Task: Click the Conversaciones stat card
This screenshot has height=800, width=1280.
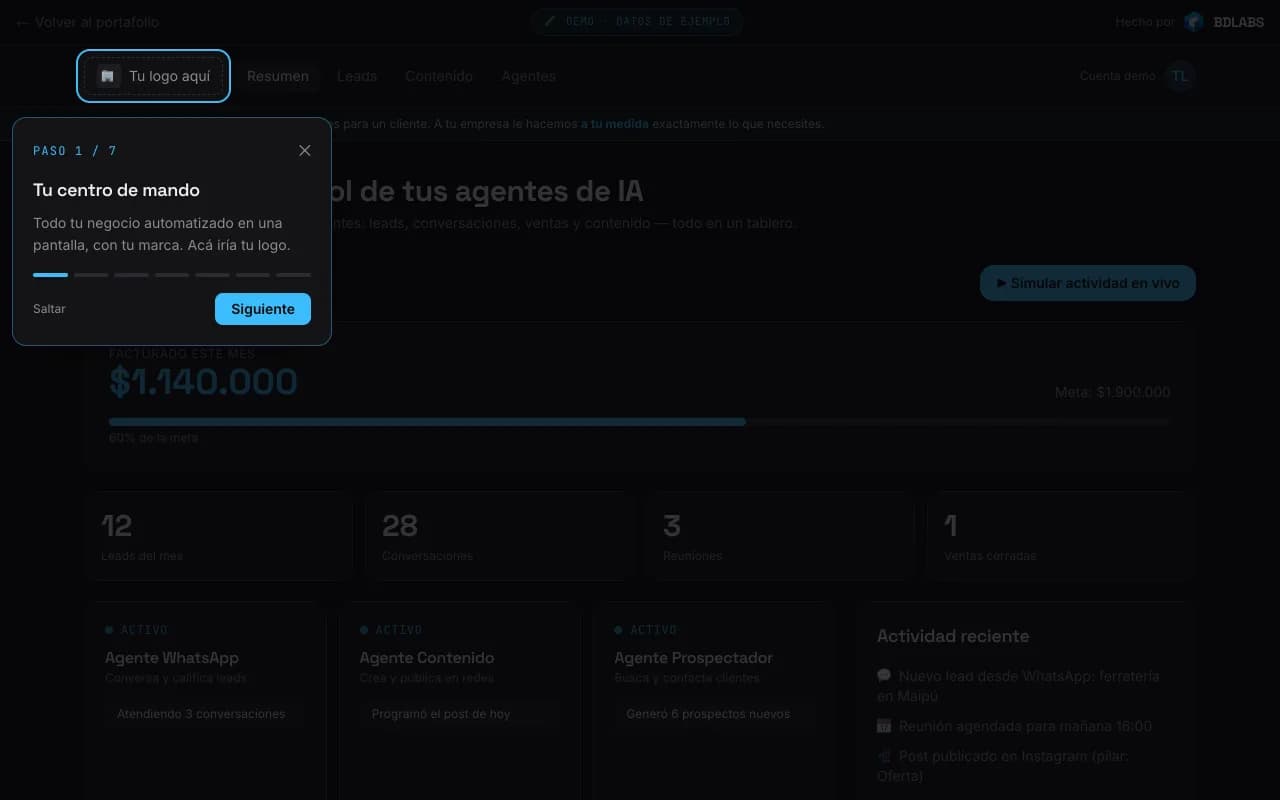Action: tap(500, 536)
